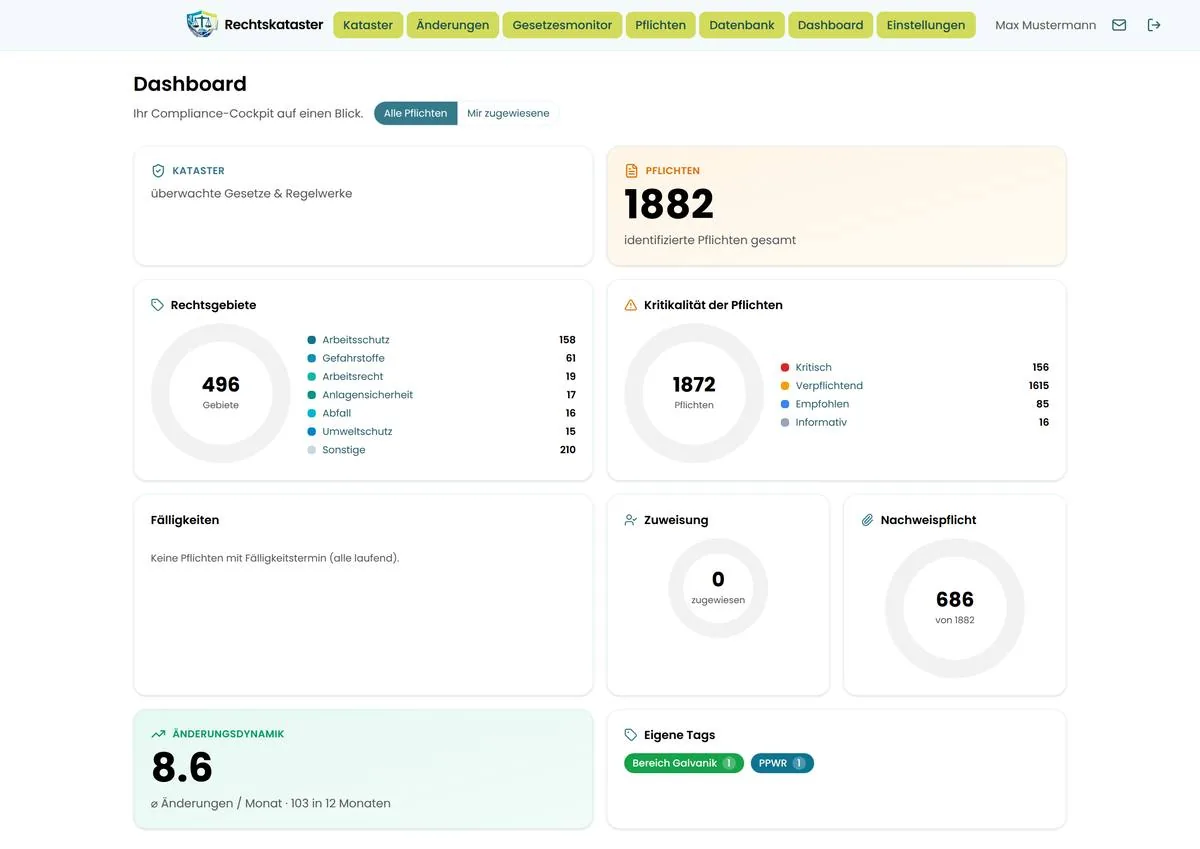1200x849 pixels.
Task: Select the Dashboard tab
Action: (830, 25)
